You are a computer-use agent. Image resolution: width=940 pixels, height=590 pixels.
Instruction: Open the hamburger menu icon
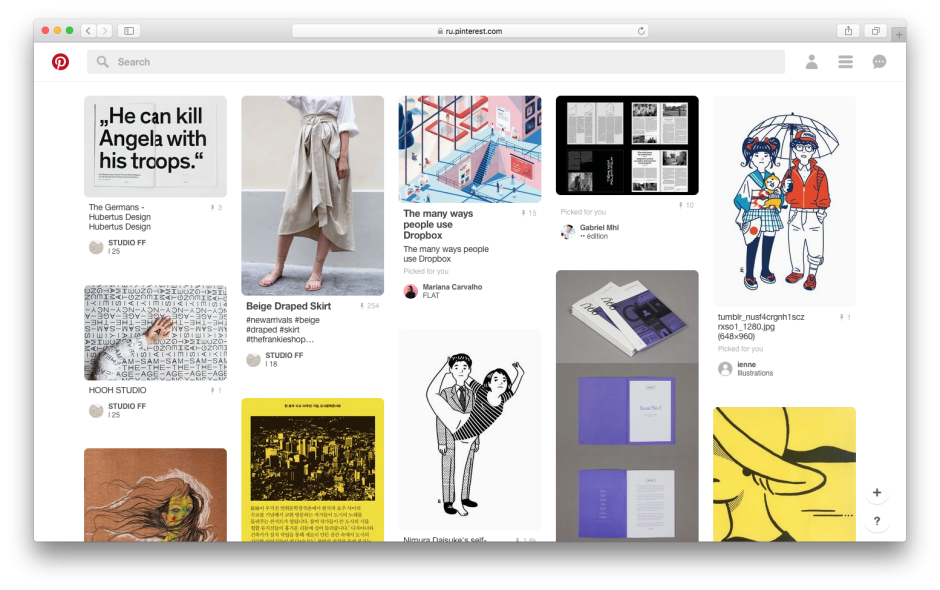845,62
